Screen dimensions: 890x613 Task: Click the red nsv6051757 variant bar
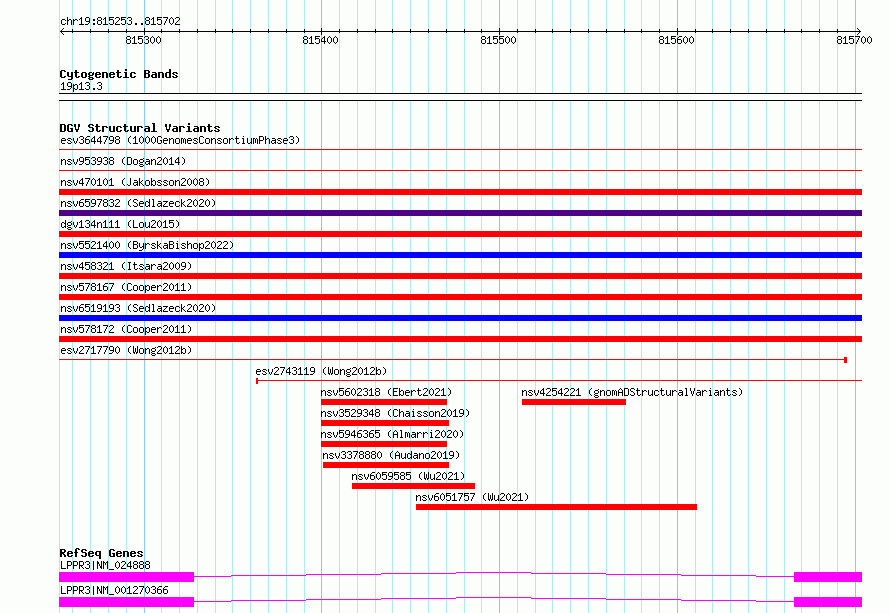(556, 507)
